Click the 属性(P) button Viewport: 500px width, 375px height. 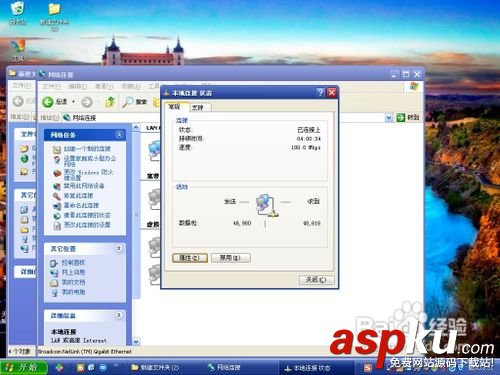coord(190,258)
